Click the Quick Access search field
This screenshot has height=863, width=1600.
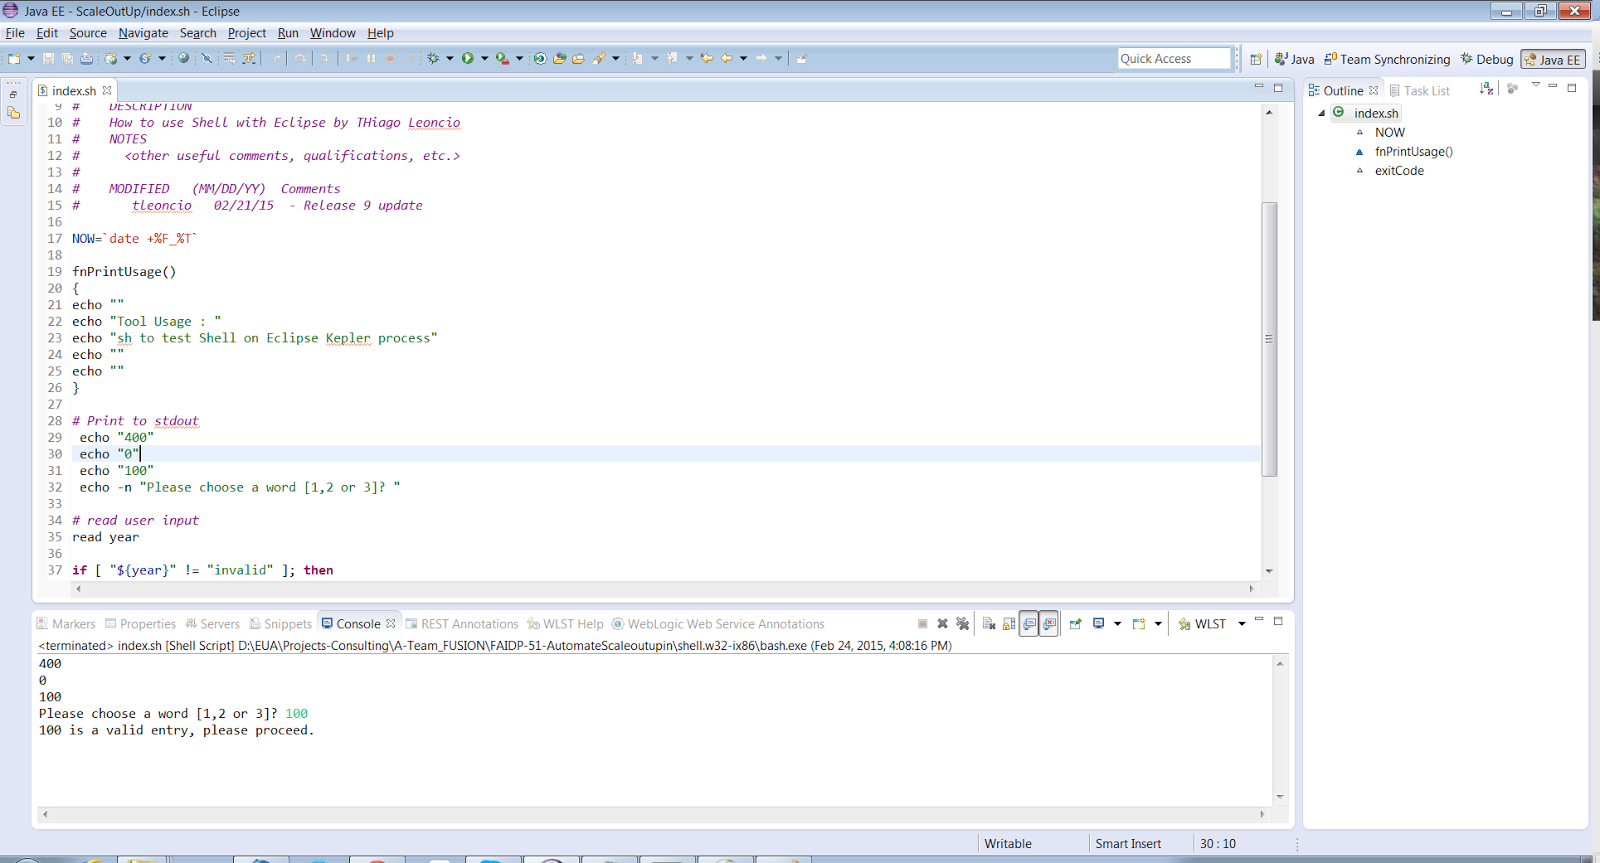(x=1174, y=58)
